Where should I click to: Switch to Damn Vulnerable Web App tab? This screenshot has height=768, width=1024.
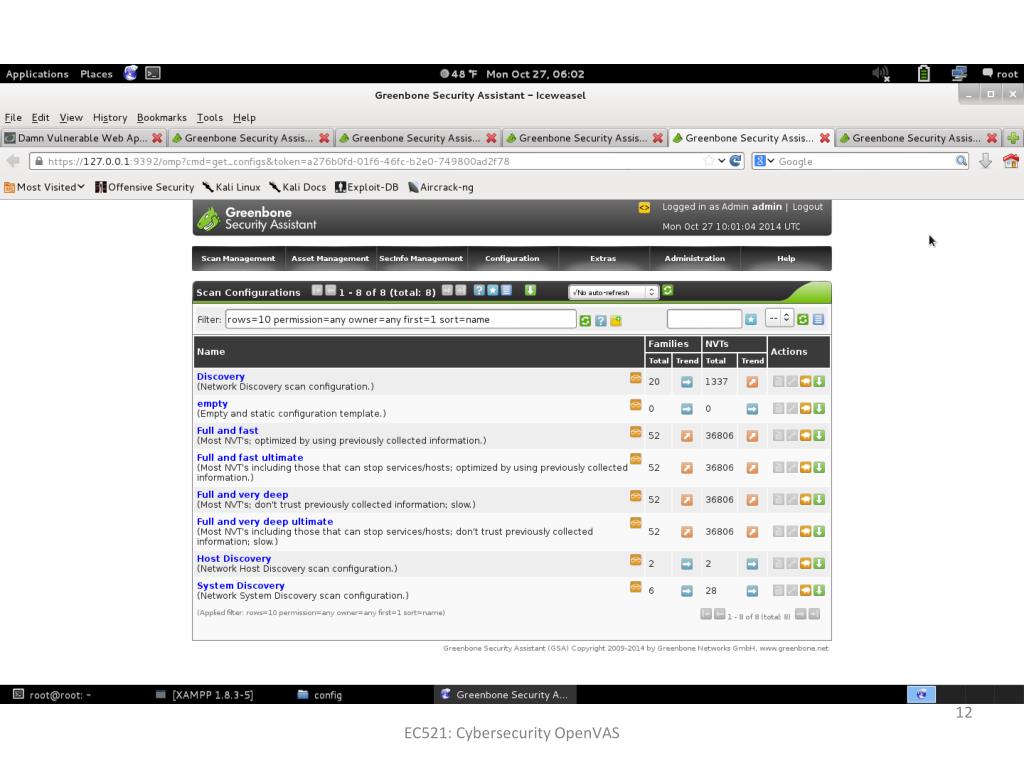(x=83, y=138)
